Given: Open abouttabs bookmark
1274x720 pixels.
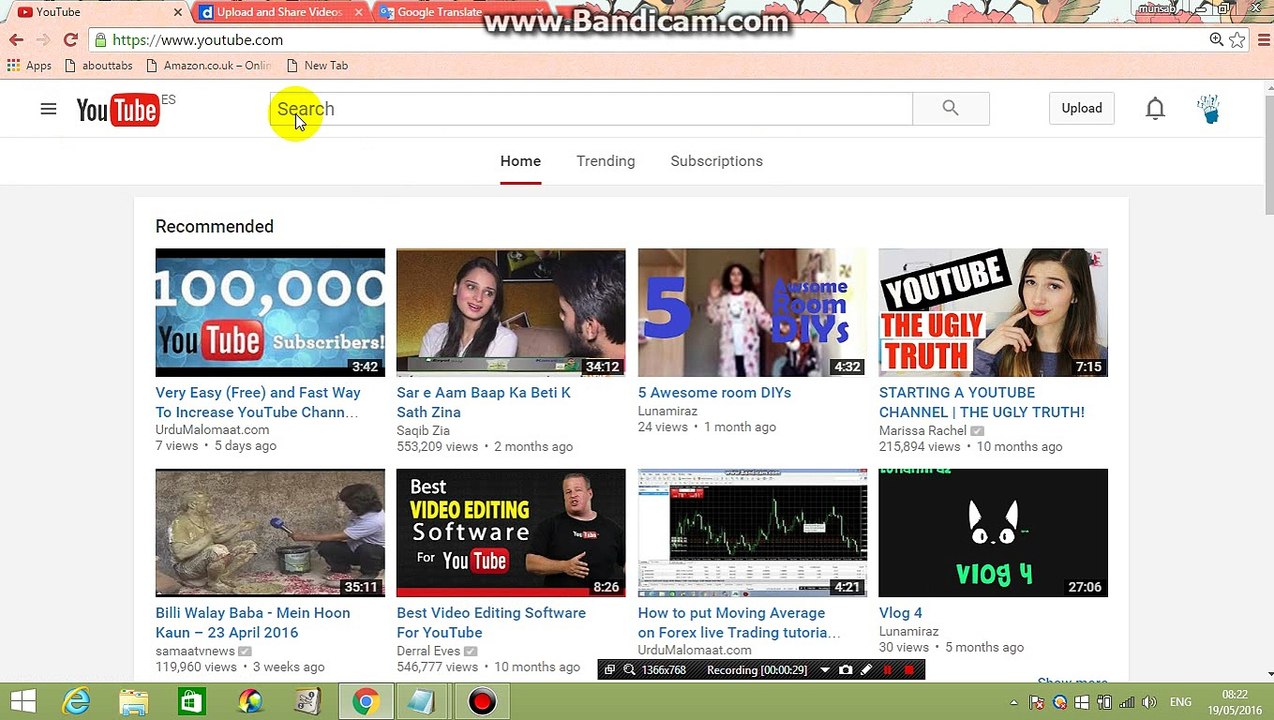Looking at the screenshot, I should tap(97, 65).
